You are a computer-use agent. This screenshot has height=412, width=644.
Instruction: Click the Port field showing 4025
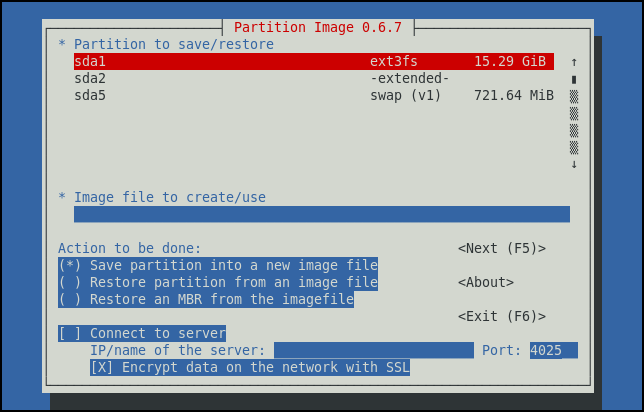tap(553, 350)
